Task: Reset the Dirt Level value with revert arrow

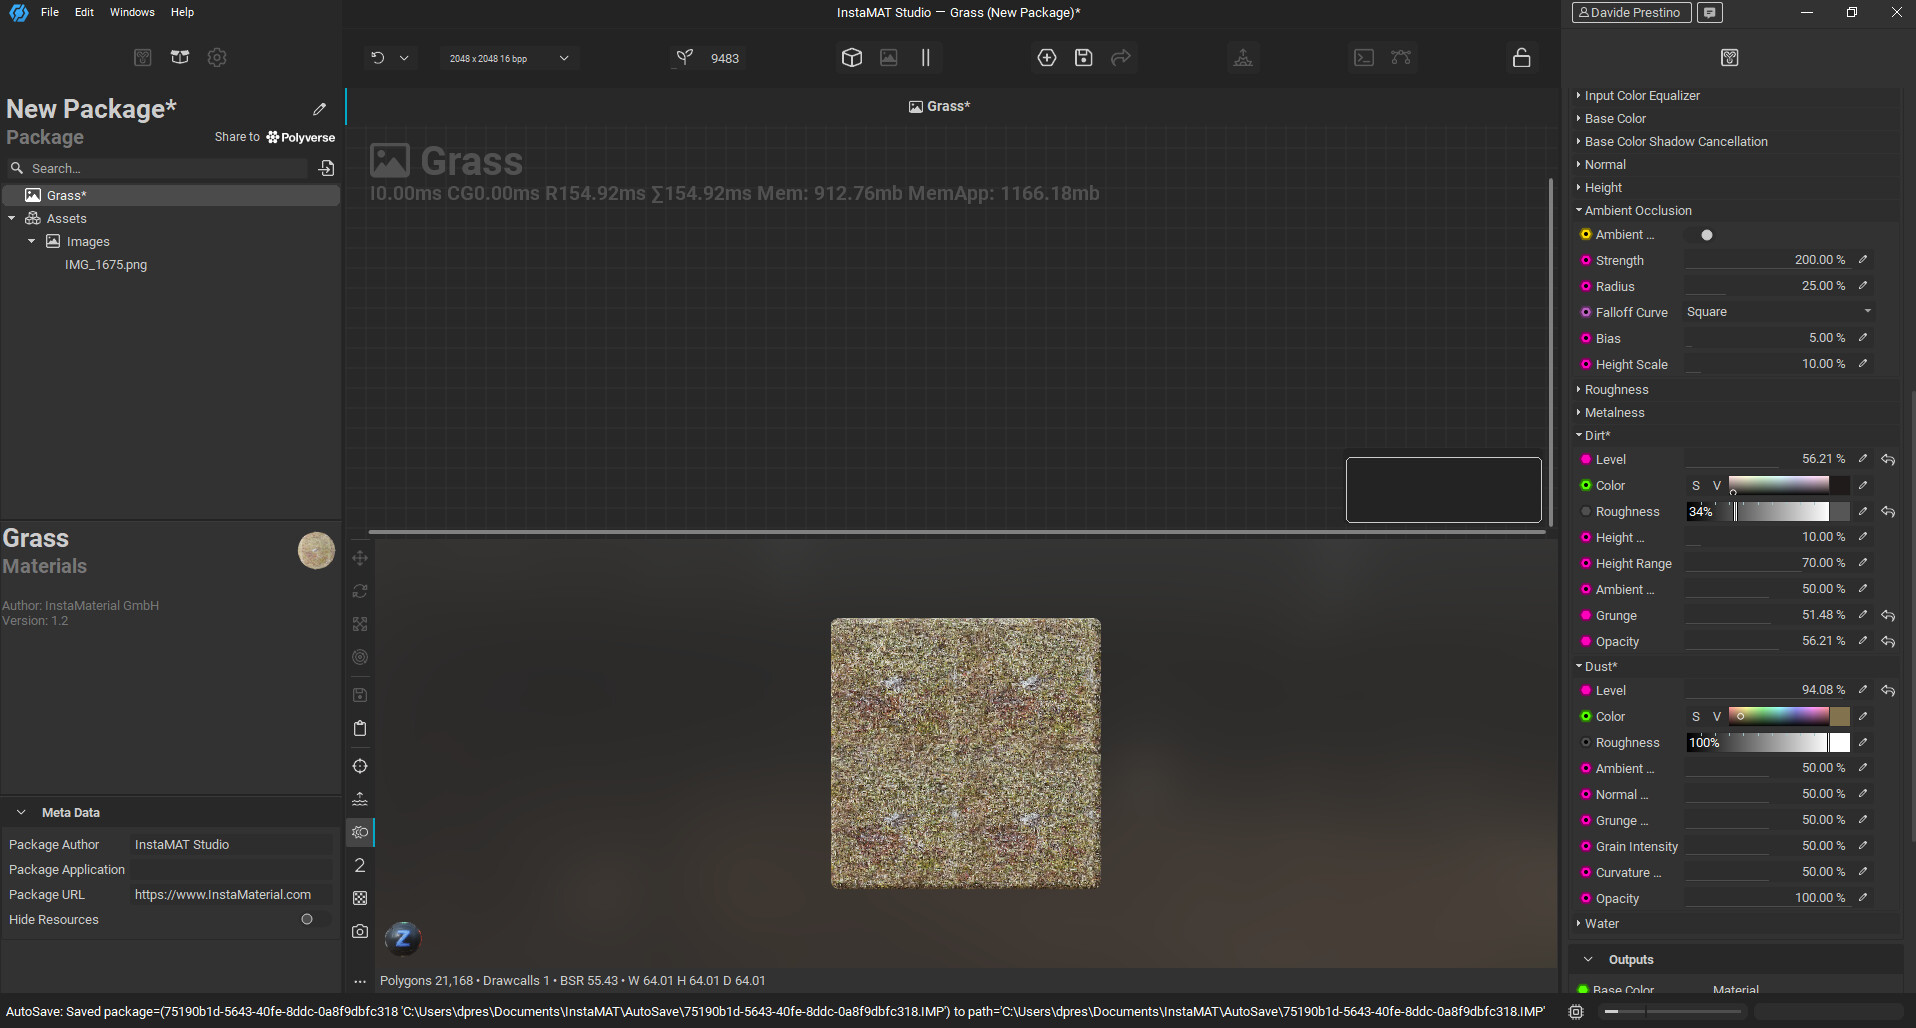Action: (x=1888, y=460)
